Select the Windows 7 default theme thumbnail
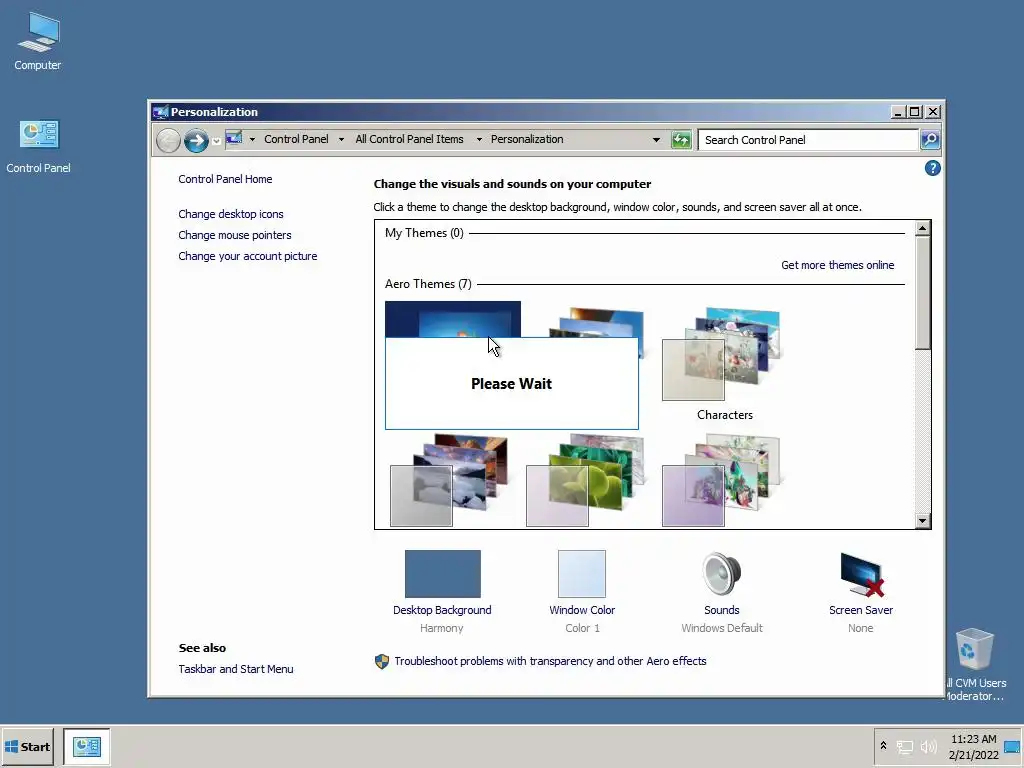 [453, 319]
